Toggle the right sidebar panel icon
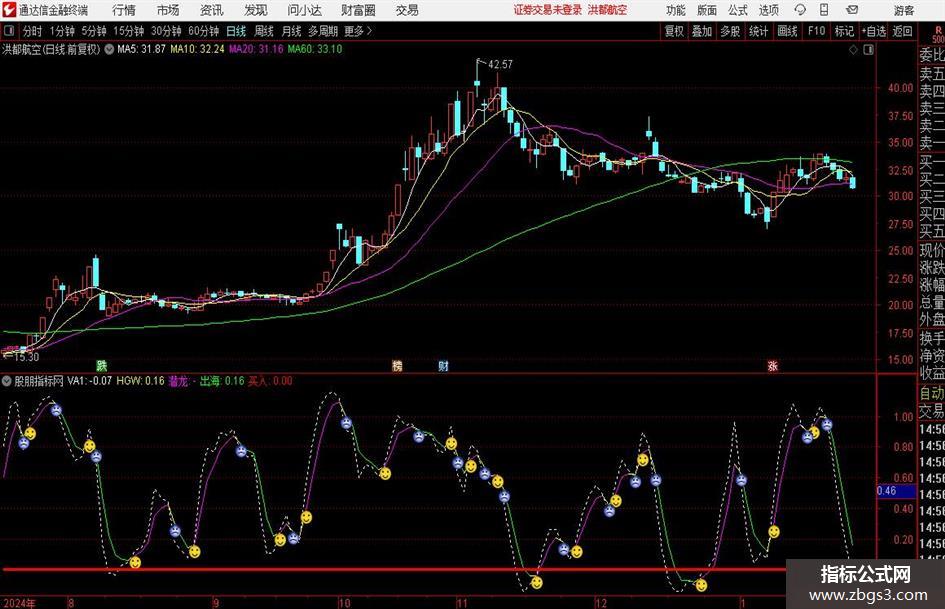Viewport: 945px width, 609px height. tap(868, 49)
